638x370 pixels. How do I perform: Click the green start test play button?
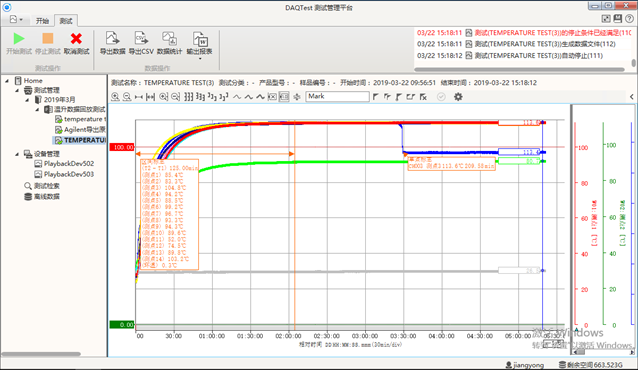19,39
